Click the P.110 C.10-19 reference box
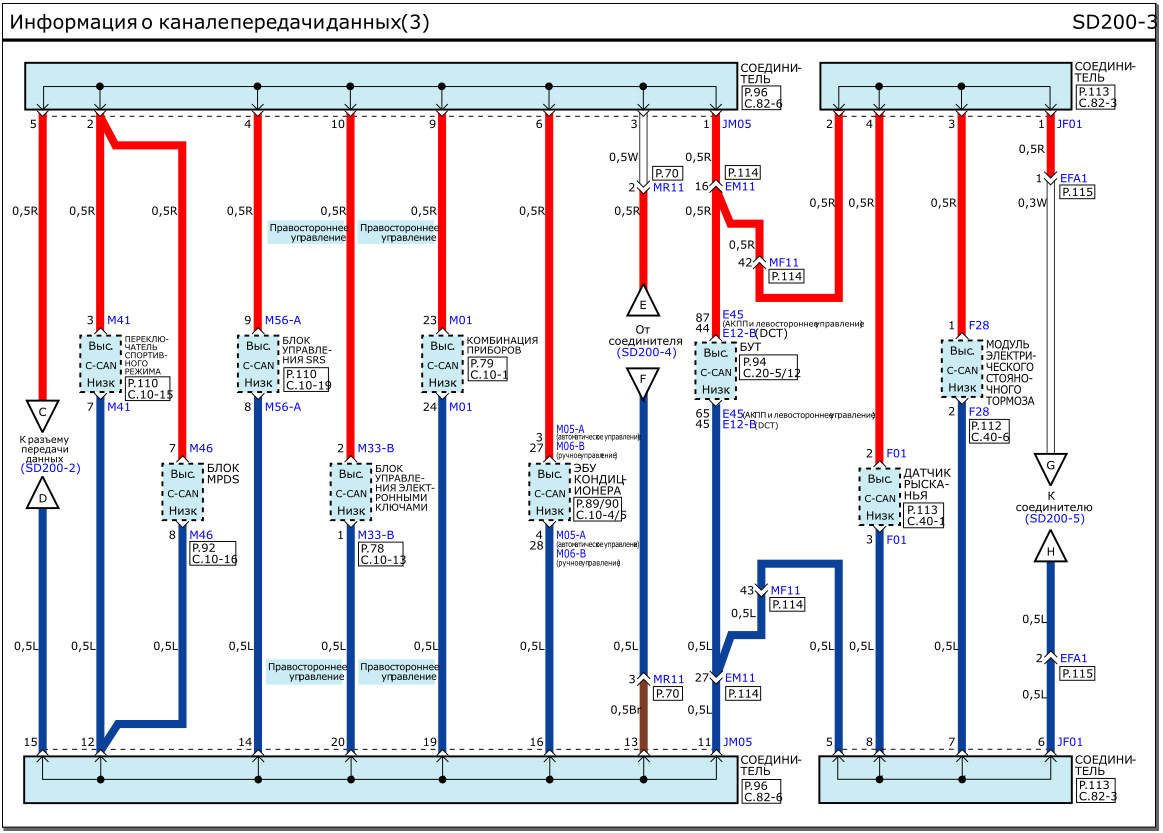 click(x=306, y=380)
